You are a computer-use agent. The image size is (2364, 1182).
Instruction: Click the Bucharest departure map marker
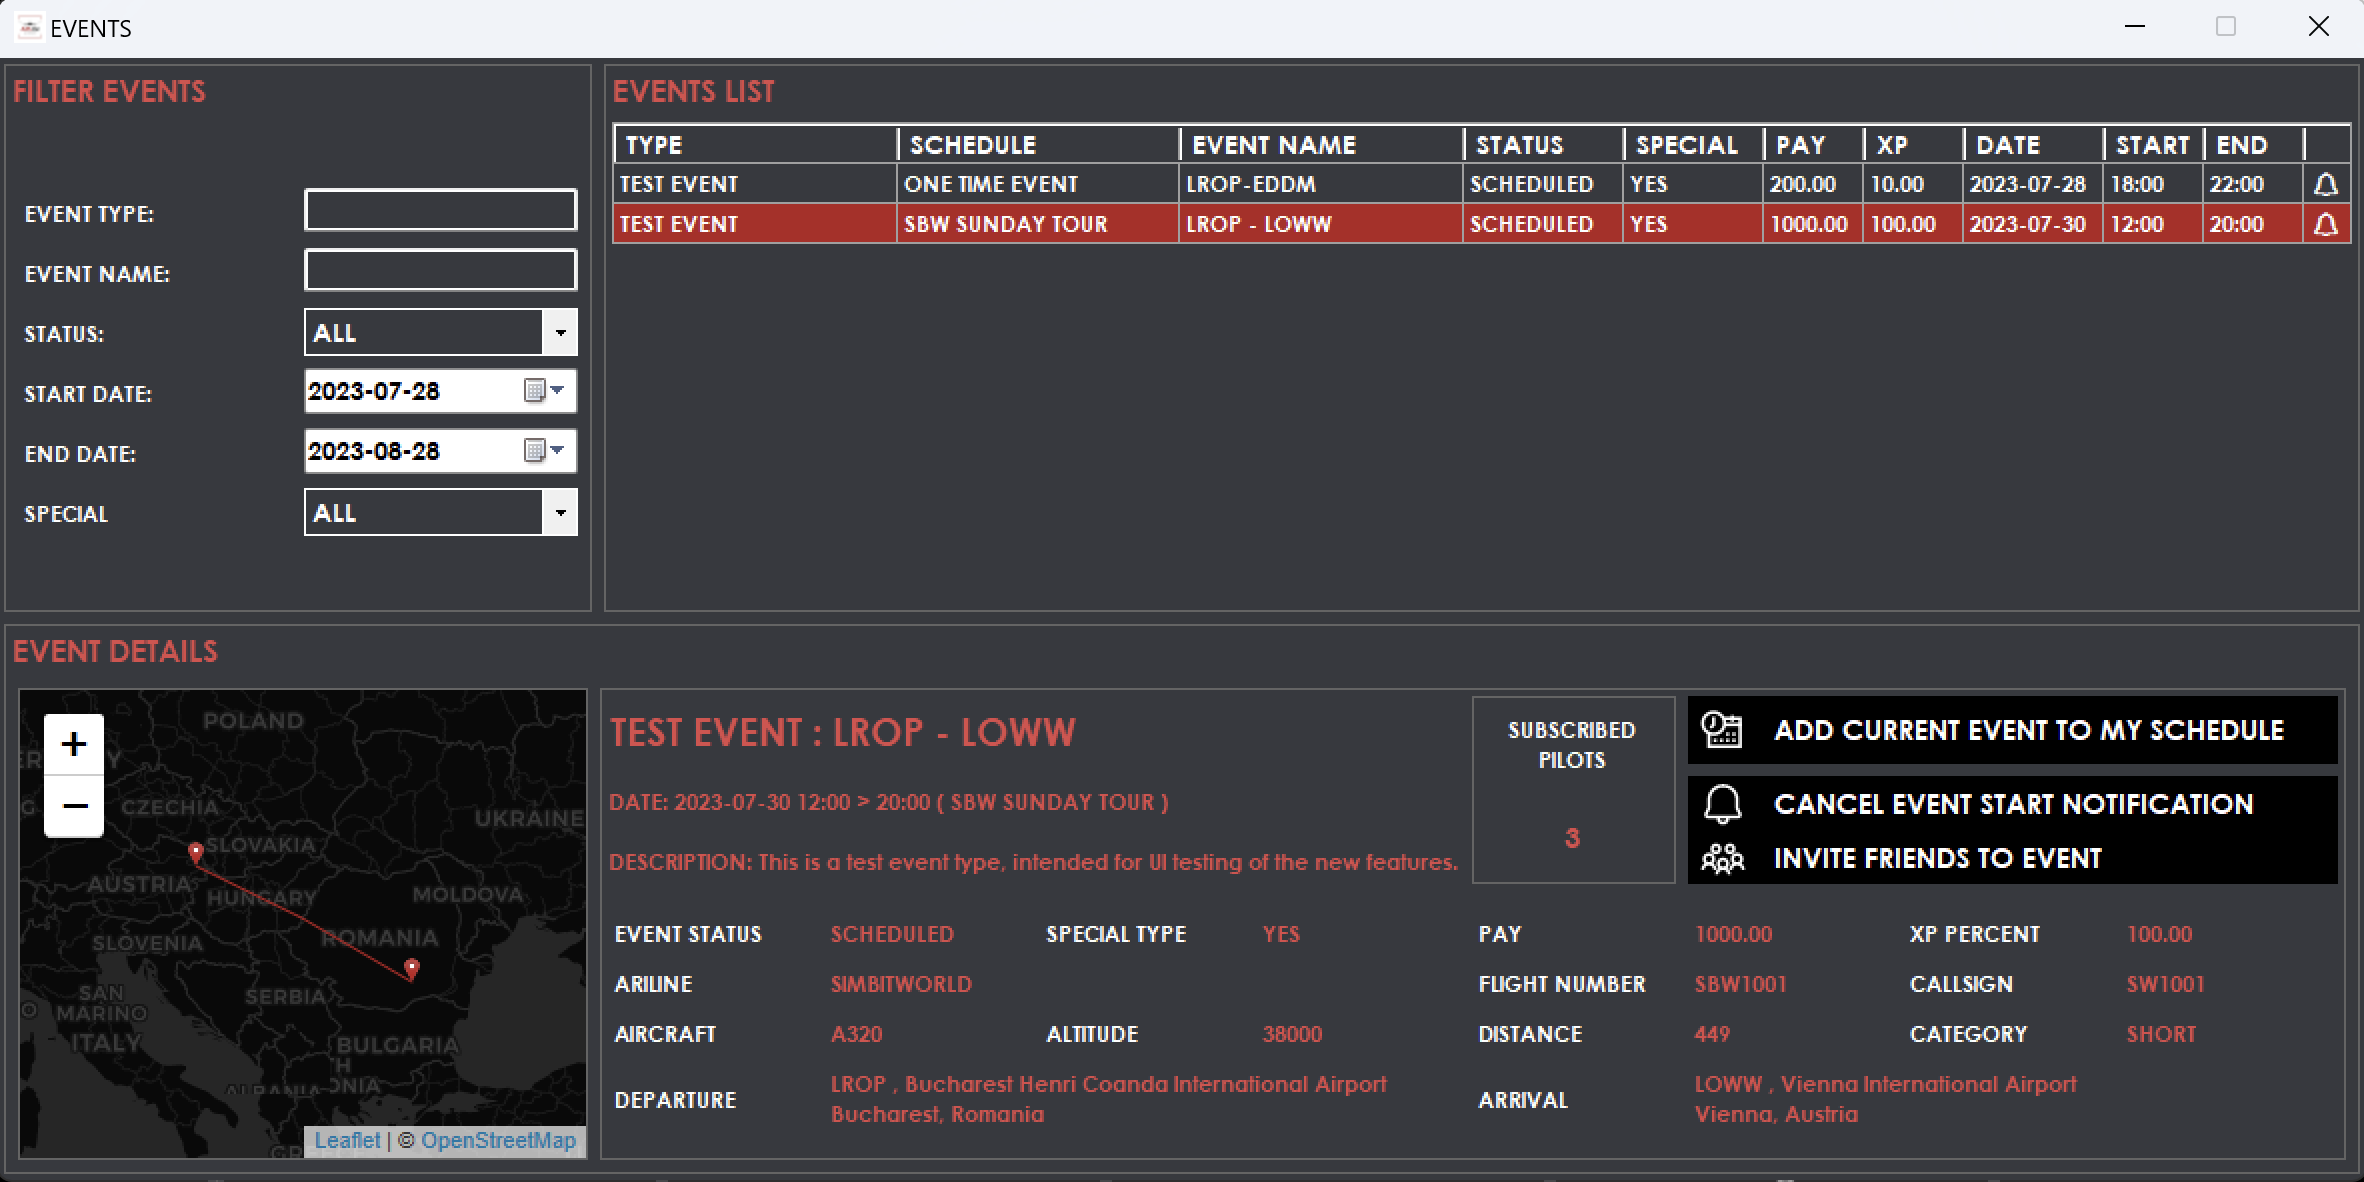tap(412, 968)
